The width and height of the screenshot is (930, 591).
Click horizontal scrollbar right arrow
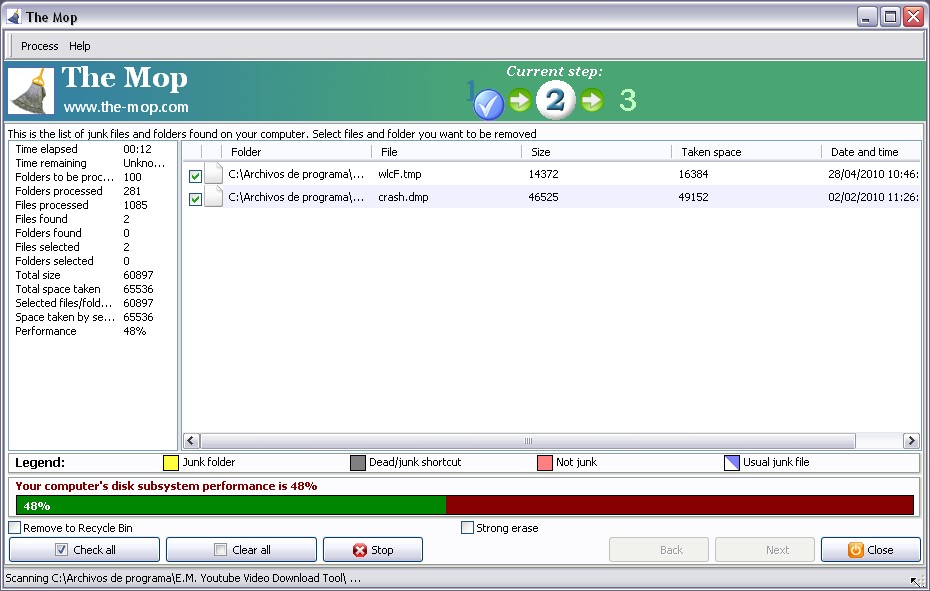pos(912,441)
